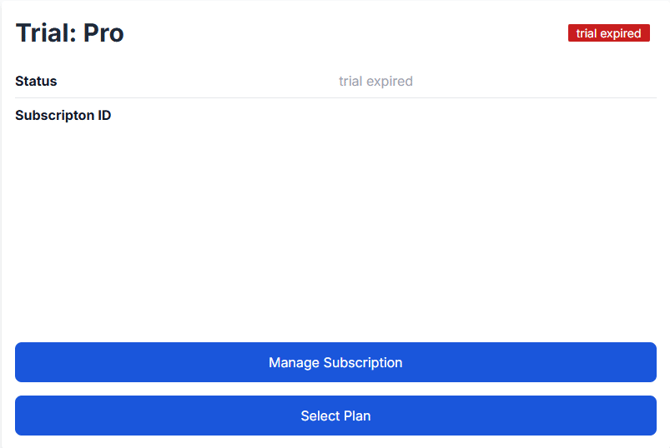Viewport: 670px width, 448px height.
Task: Click the red label in the header
Action: [608, 33]
